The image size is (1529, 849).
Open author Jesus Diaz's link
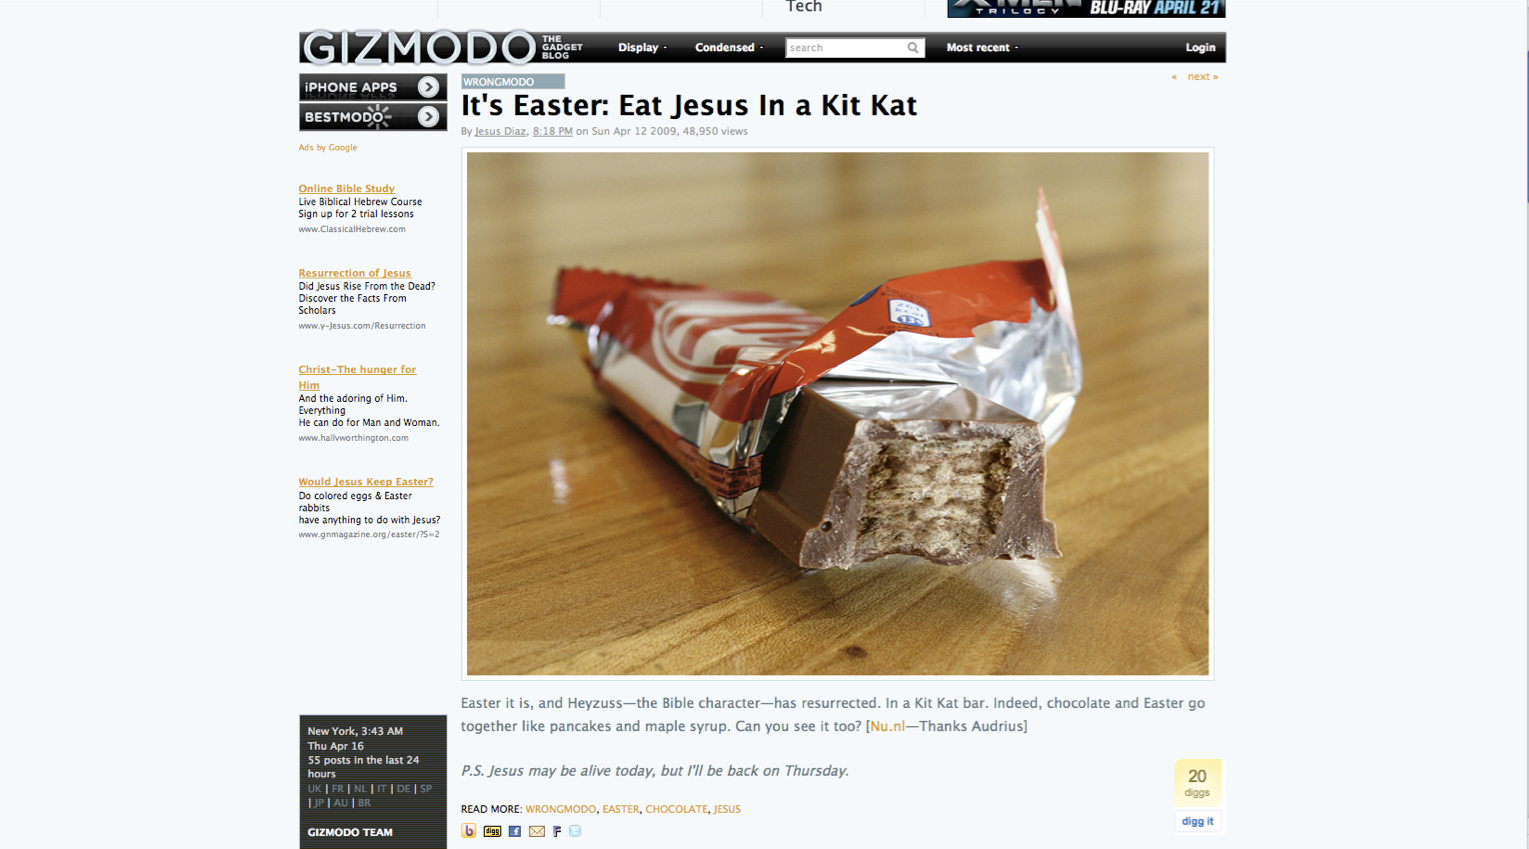pyautogui.click(x=500, y=131)
